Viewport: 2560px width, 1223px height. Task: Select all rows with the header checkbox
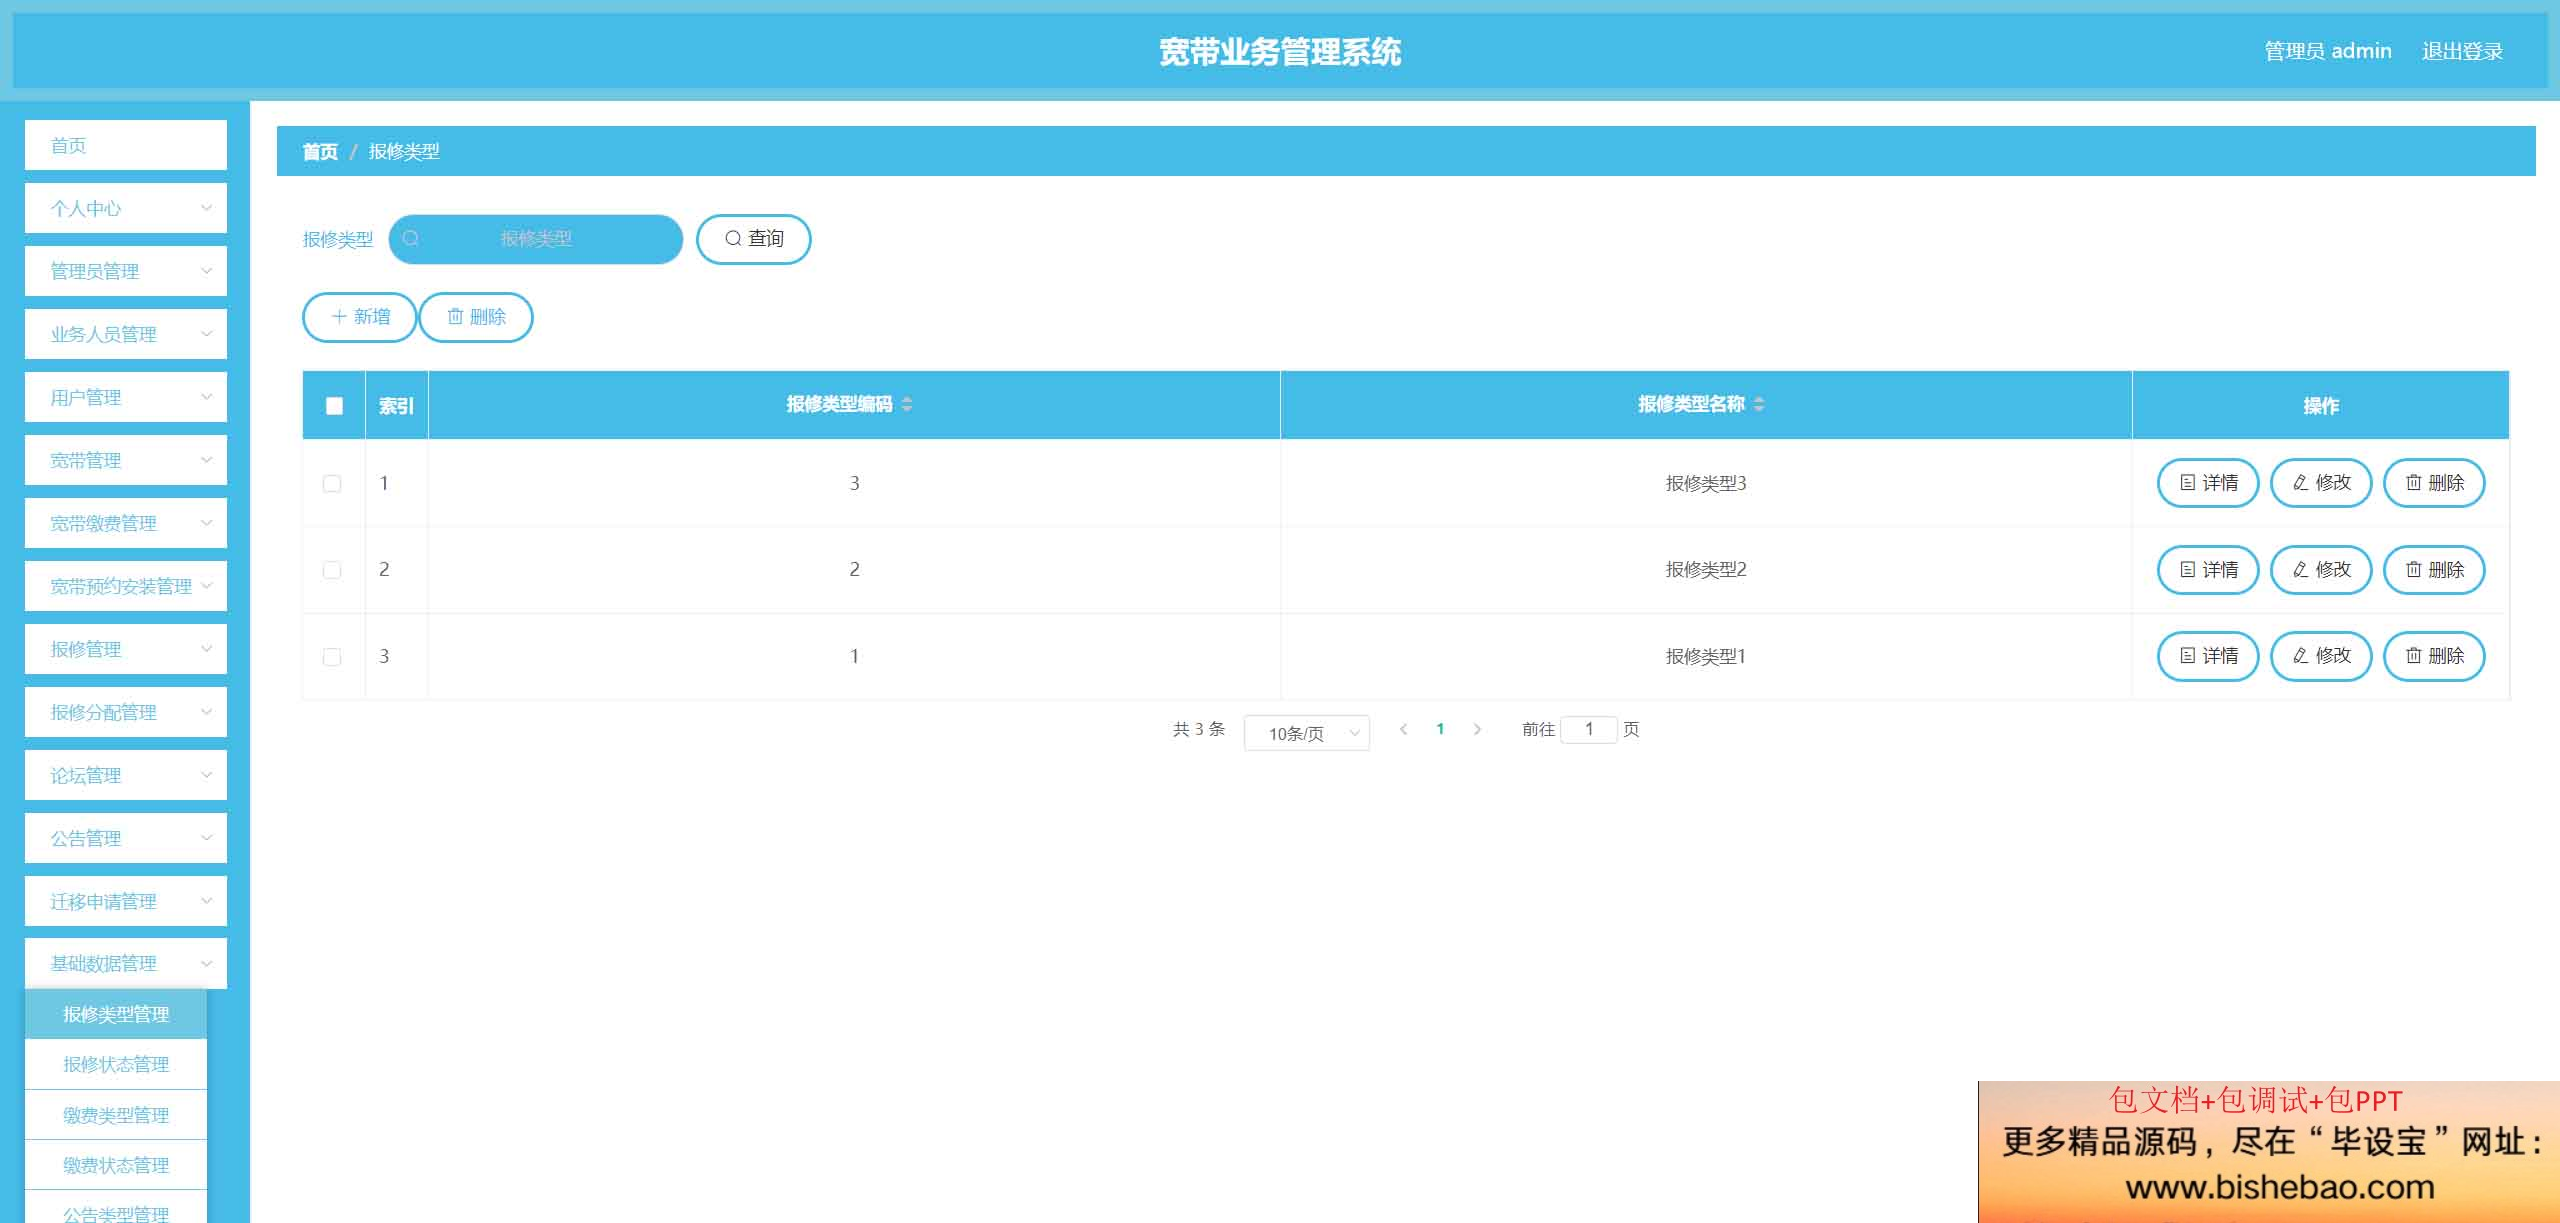point(334,405)
